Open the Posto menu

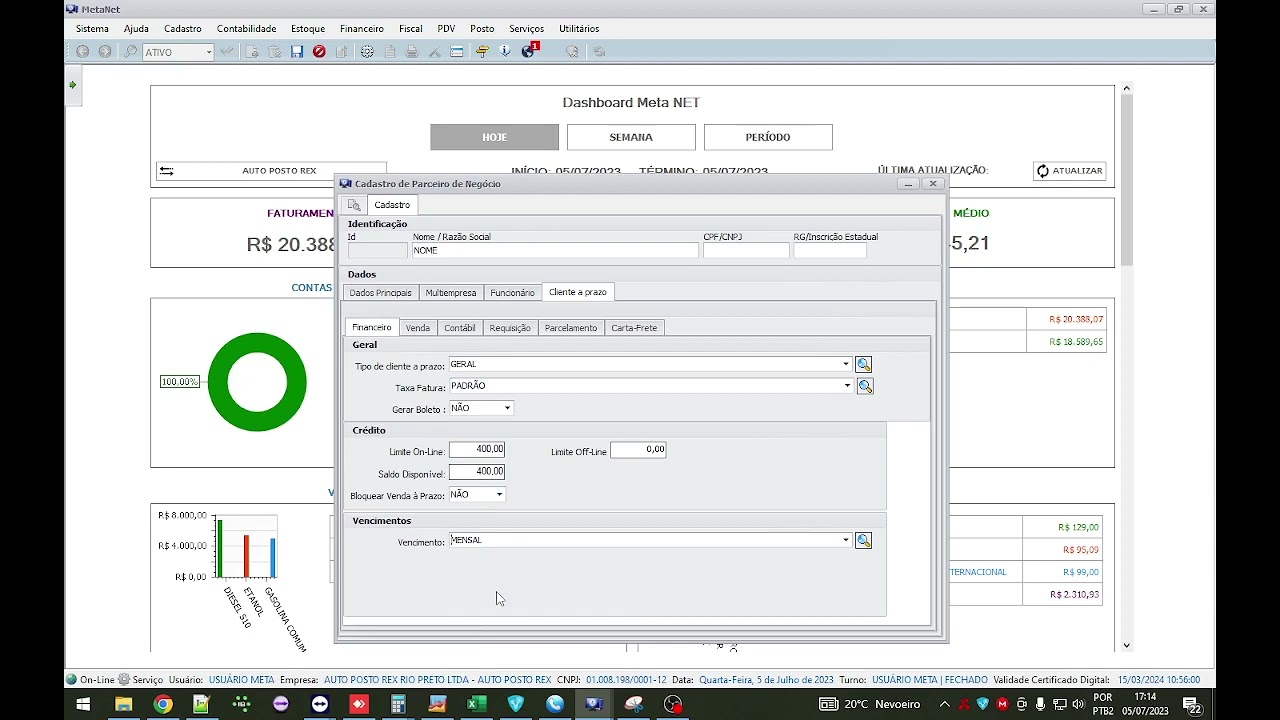click(x=482, y=29)
